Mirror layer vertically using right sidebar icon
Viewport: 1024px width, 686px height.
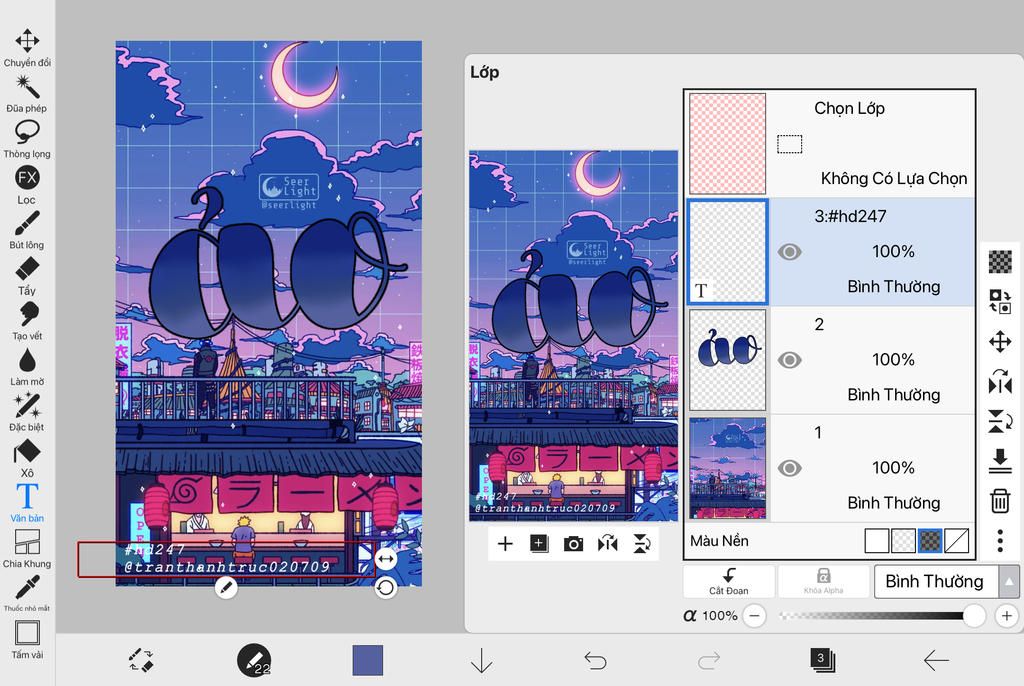[1000, 421]
